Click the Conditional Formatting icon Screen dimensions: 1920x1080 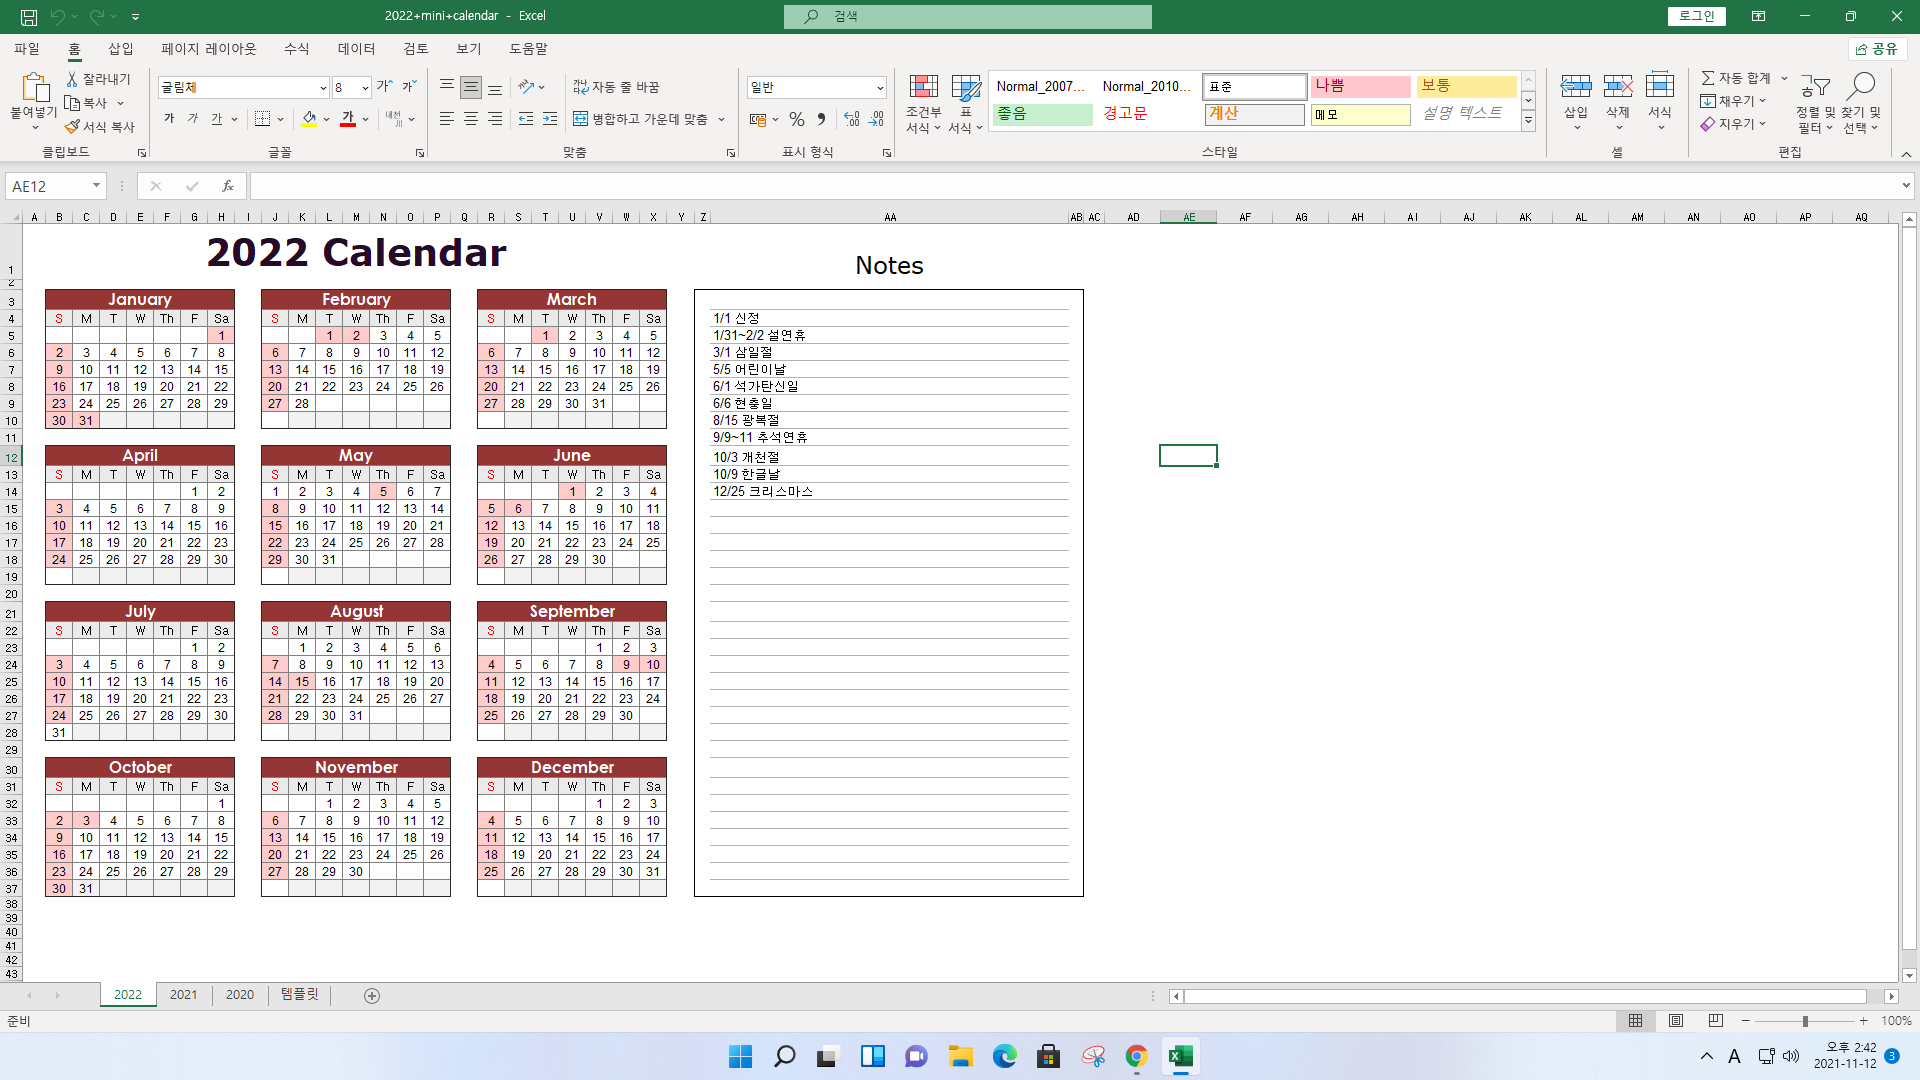(923, 87)
